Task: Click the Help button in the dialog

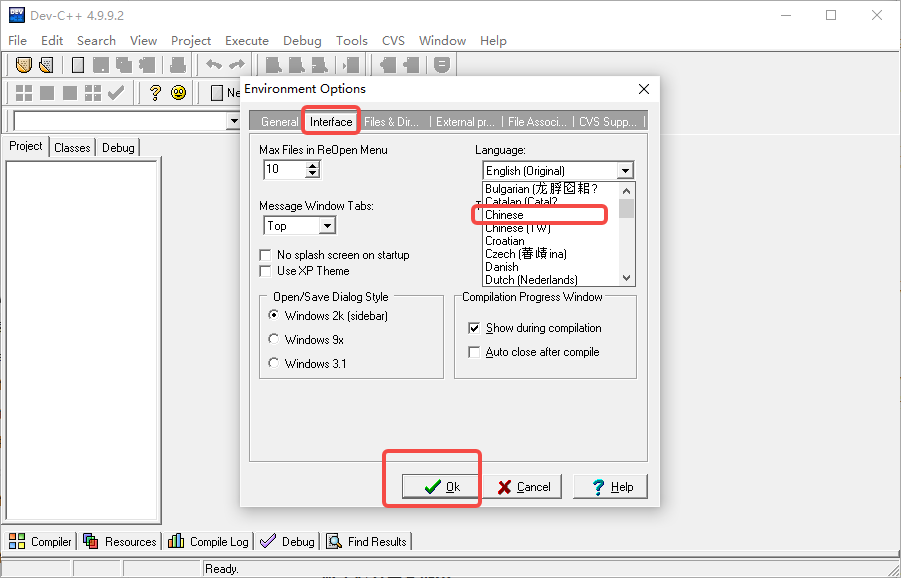Action: 610,487
